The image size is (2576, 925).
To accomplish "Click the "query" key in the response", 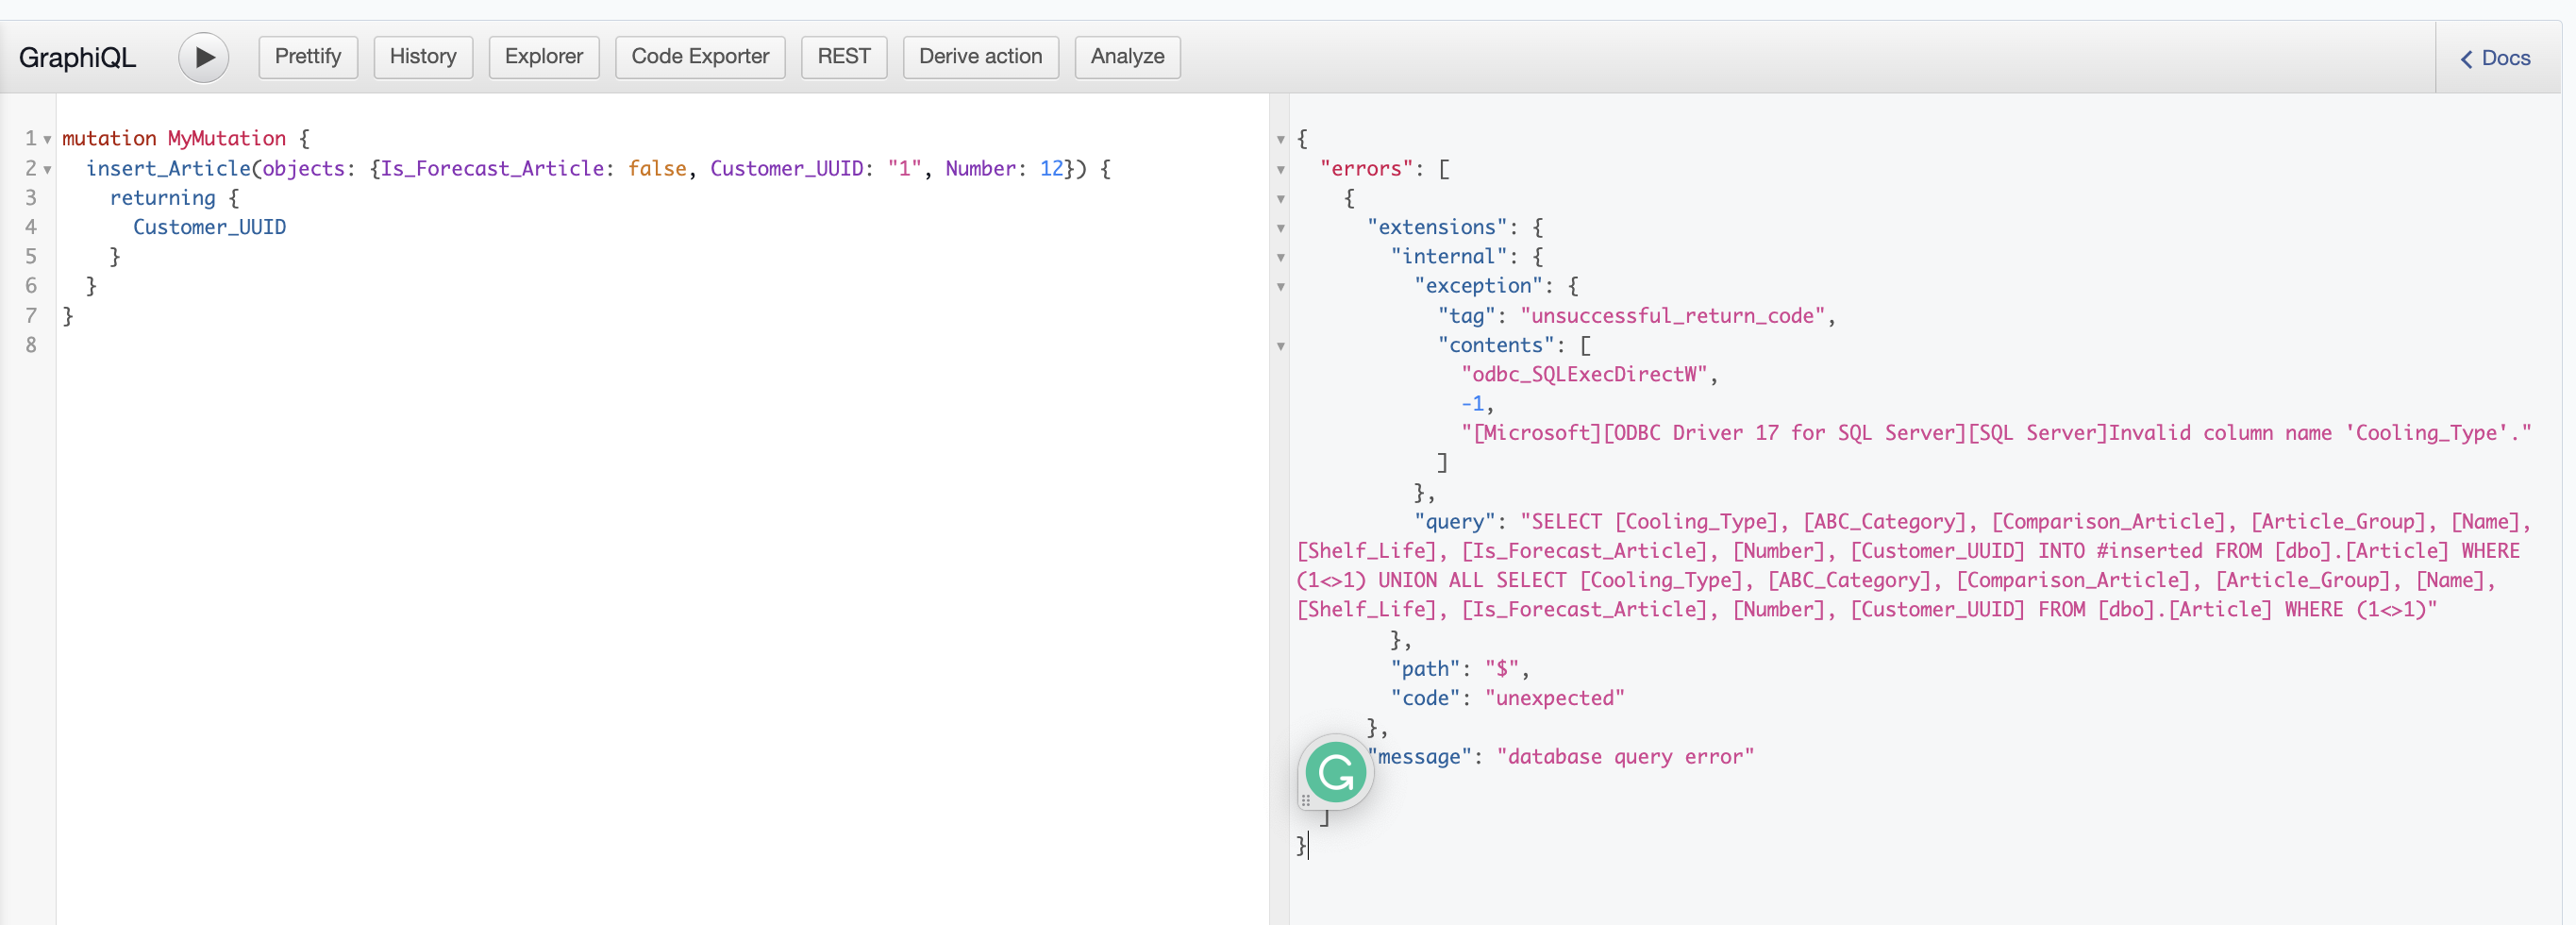I will pyautogui.click(x=1455, y=521).
